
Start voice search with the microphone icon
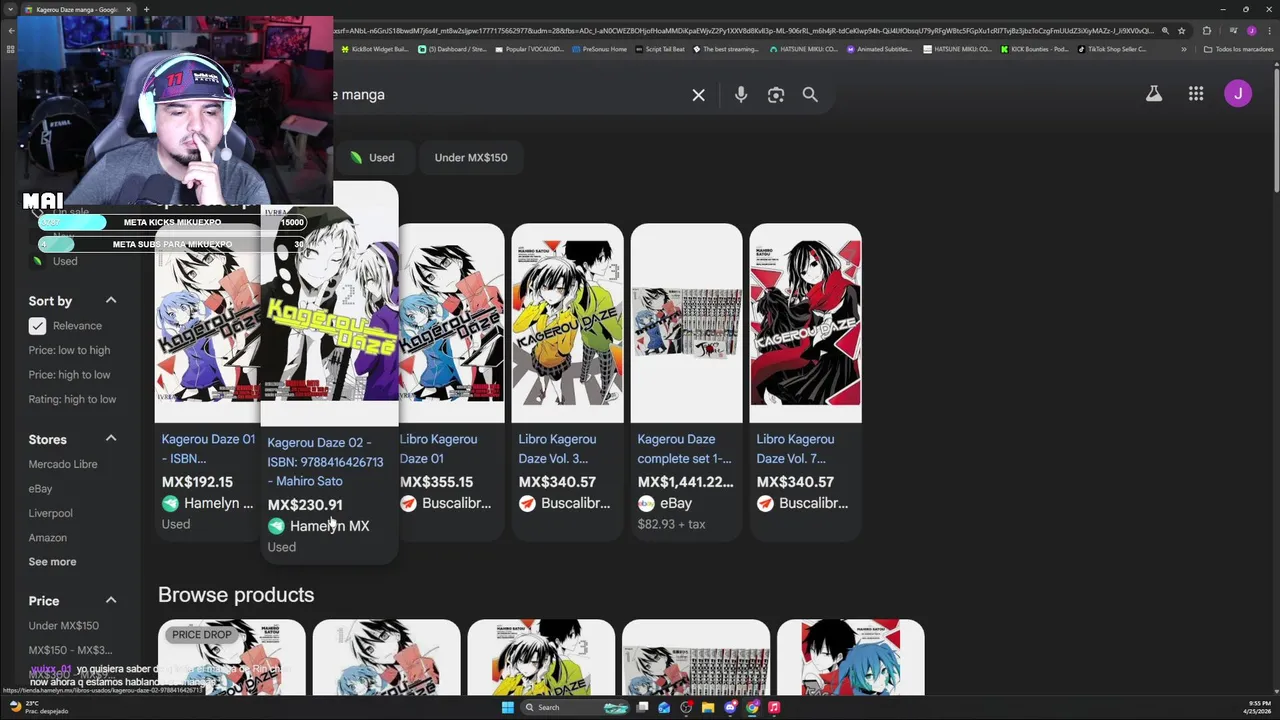click(x=741, y=95)
